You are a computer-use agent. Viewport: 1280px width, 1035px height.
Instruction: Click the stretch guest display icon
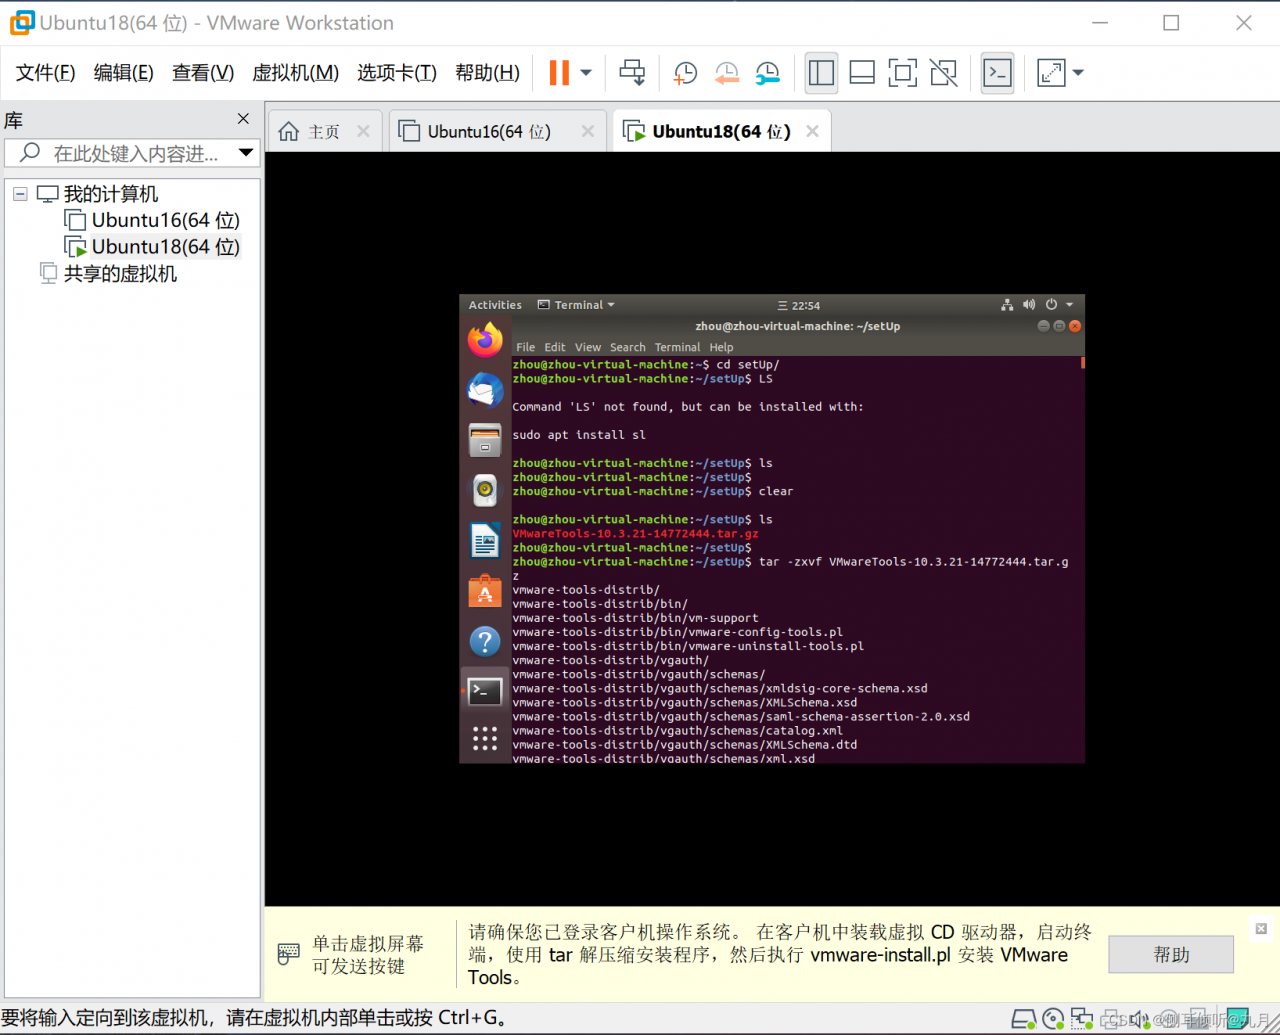click(x=1051, y=72)
